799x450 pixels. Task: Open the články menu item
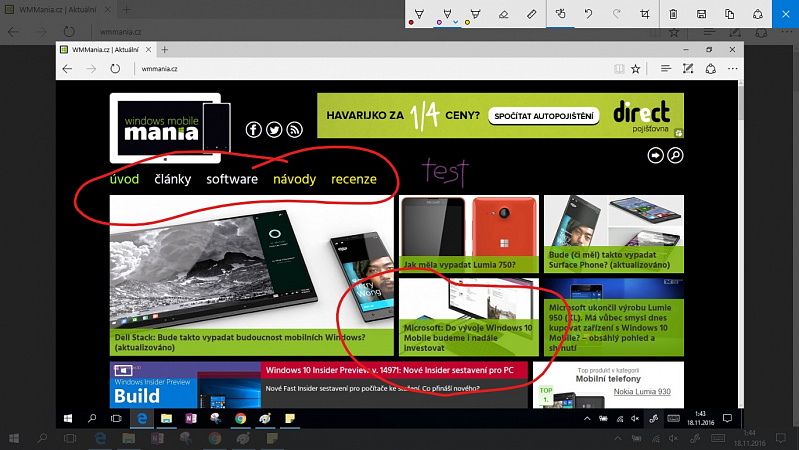coord(173,179)
